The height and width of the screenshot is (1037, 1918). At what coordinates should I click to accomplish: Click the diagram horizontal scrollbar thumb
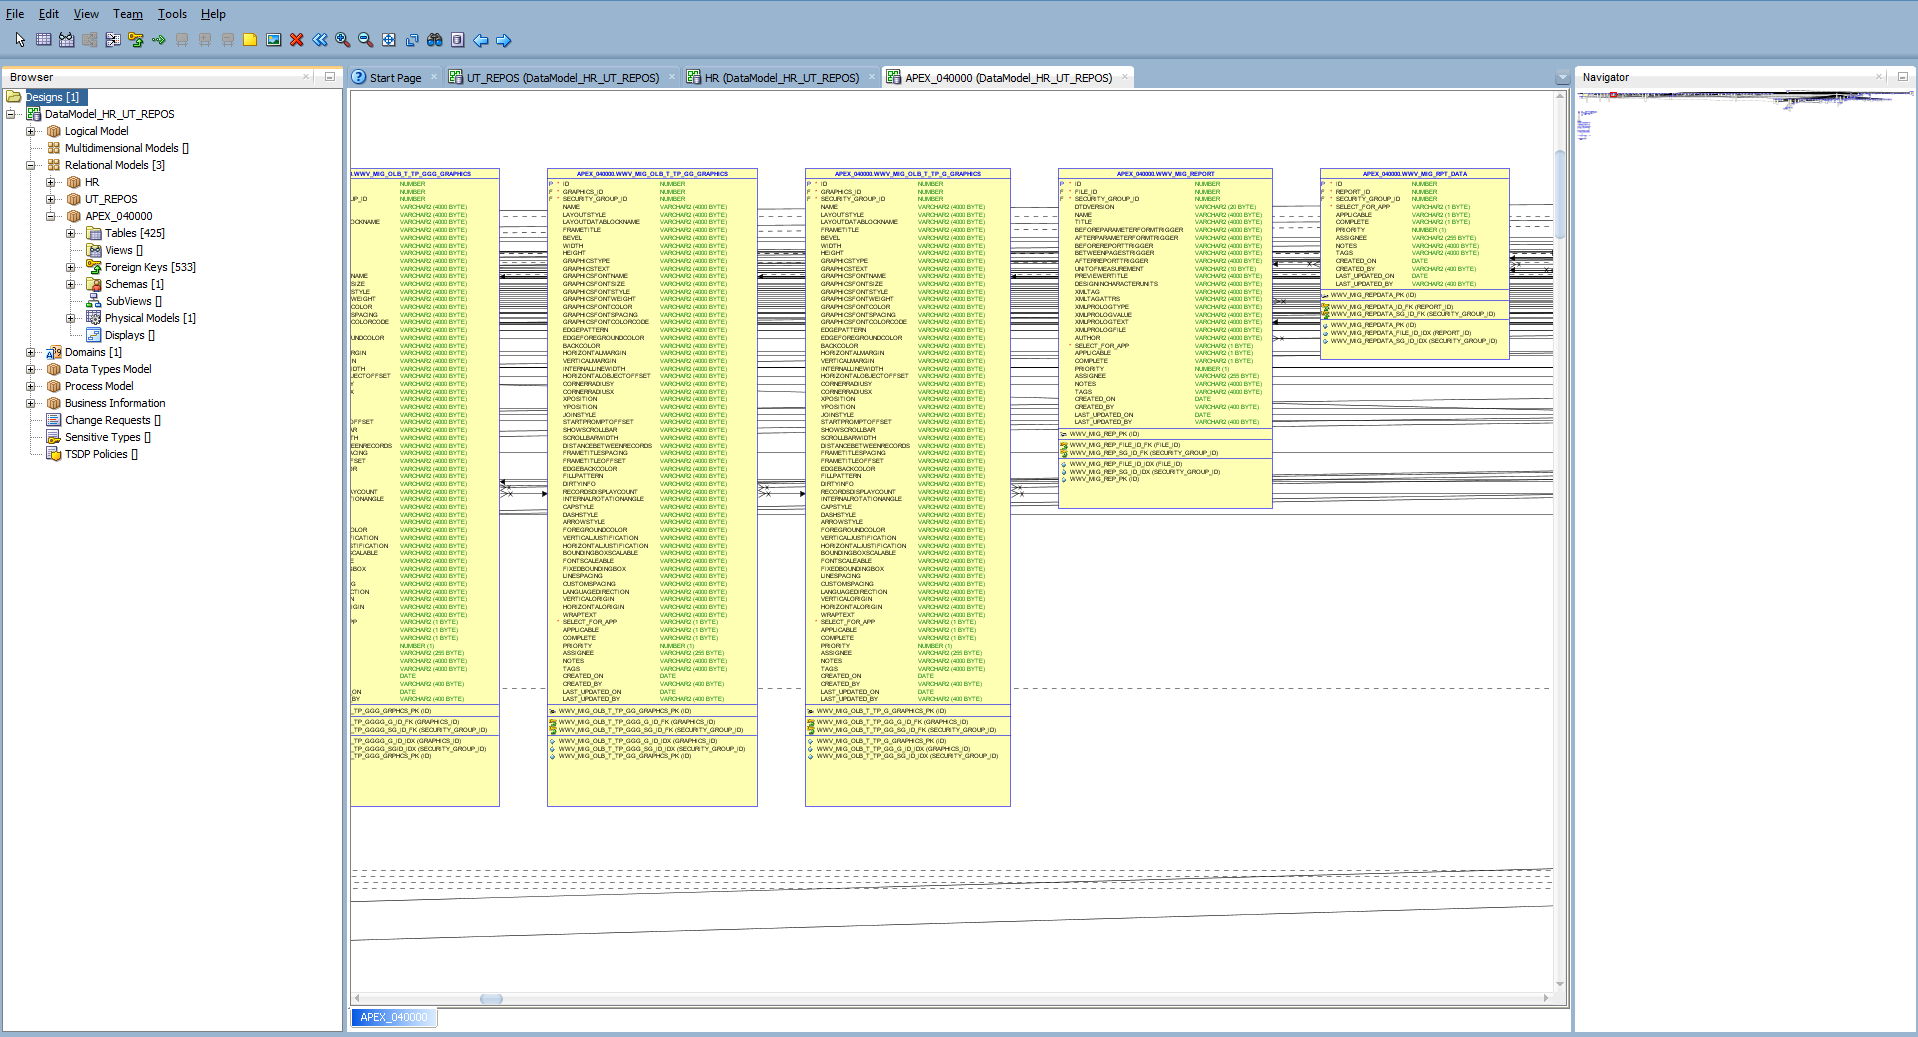click(491, 998)
